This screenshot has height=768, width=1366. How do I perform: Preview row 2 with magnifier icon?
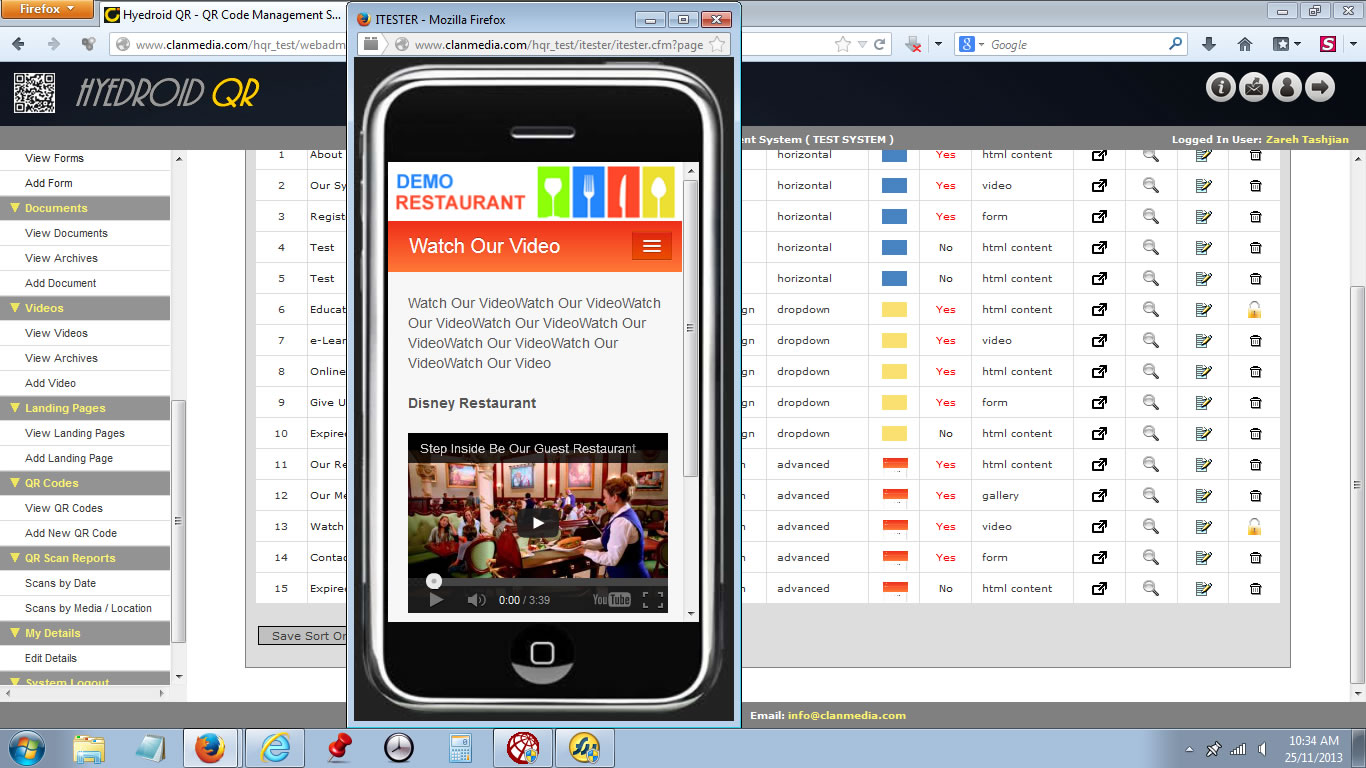(1151, 185)
